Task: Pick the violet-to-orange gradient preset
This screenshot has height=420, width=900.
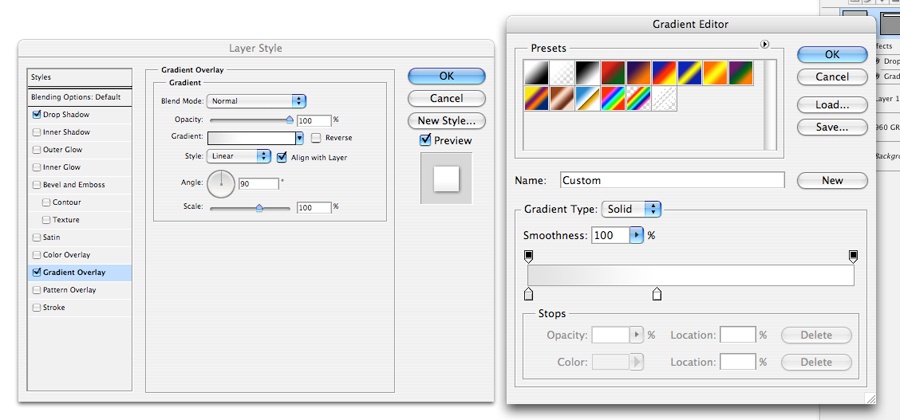Action: (638, 73)
